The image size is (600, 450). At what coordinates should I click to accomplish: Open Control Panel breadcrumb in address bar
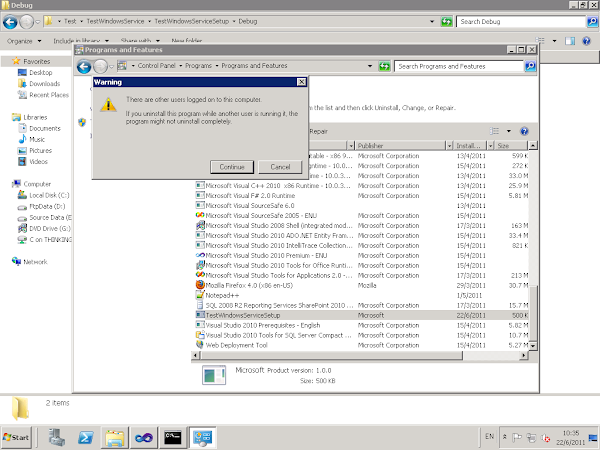coord(157,66)
